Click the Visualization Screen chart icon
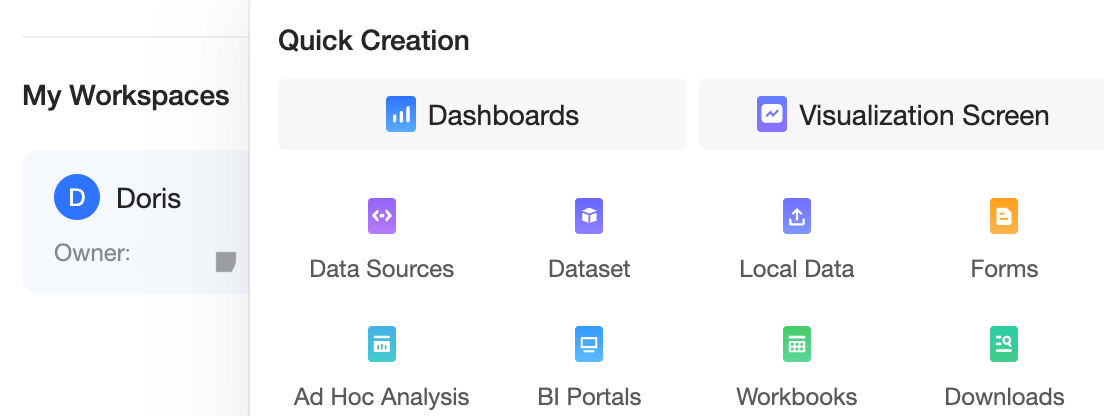Screen dimensions: 1104x416 click(x=772, y=115)
